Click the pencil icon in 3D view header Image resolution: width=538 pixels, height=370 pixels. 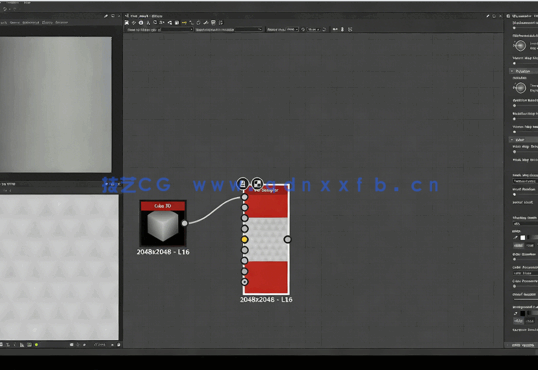click(106, 16)
